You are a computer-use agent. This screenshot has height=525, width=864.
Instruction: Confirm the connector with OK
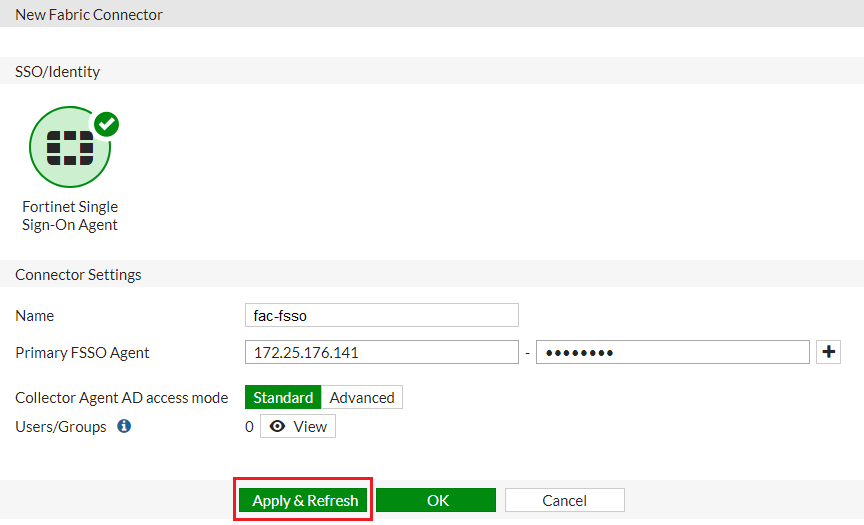pyautogui.click(x=436, y=500)
